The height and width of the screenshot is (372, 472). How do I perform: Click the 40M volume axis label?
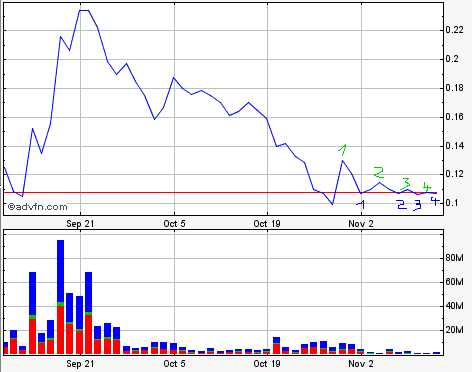[455, 306]
